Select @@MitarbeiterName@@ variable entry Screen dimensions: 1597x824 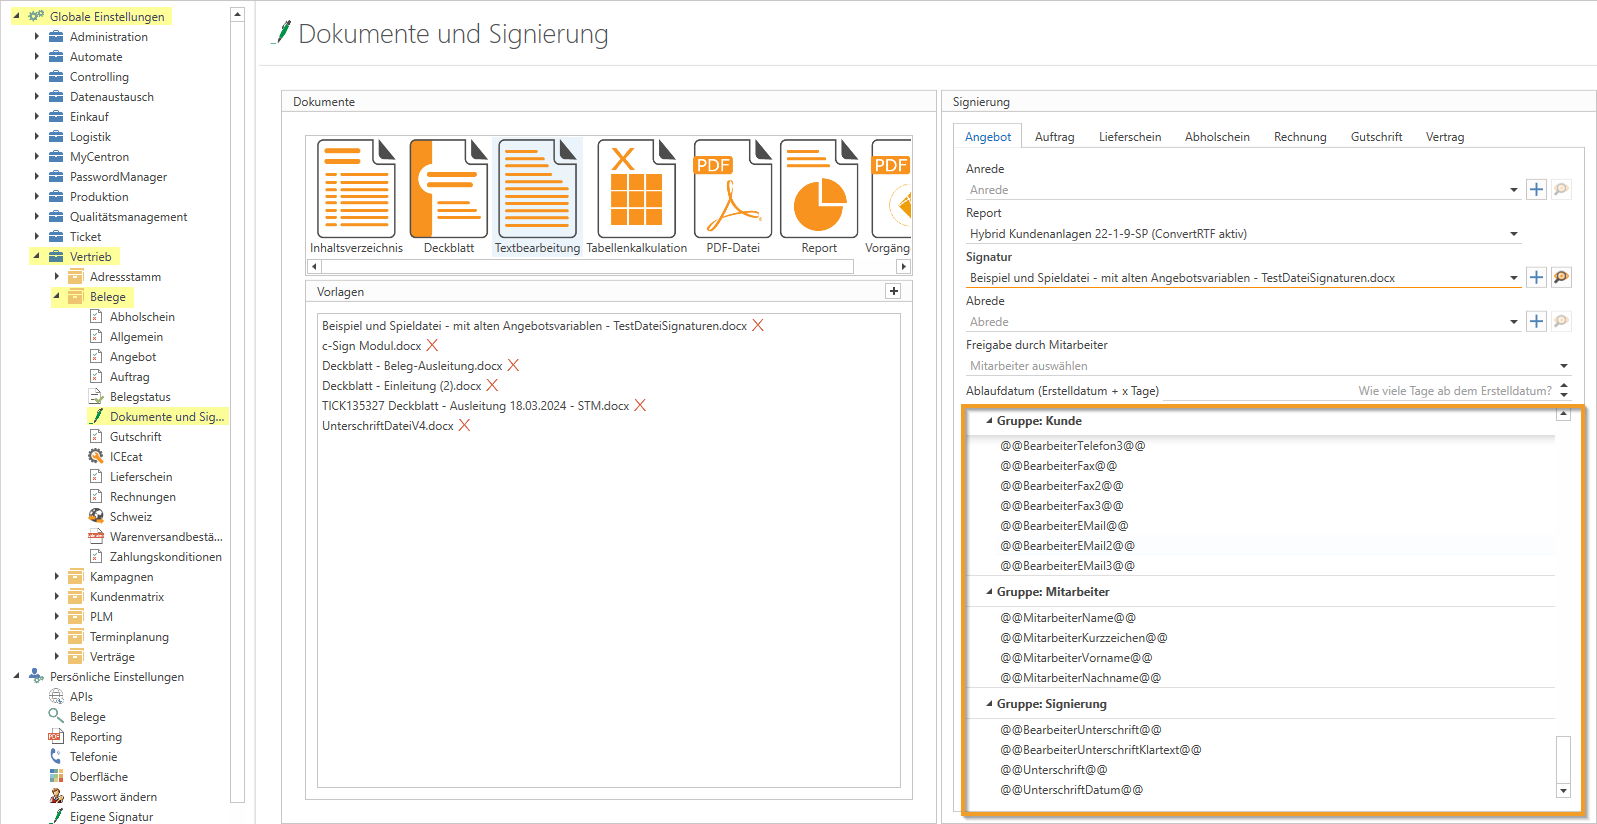click(1068, 618)
